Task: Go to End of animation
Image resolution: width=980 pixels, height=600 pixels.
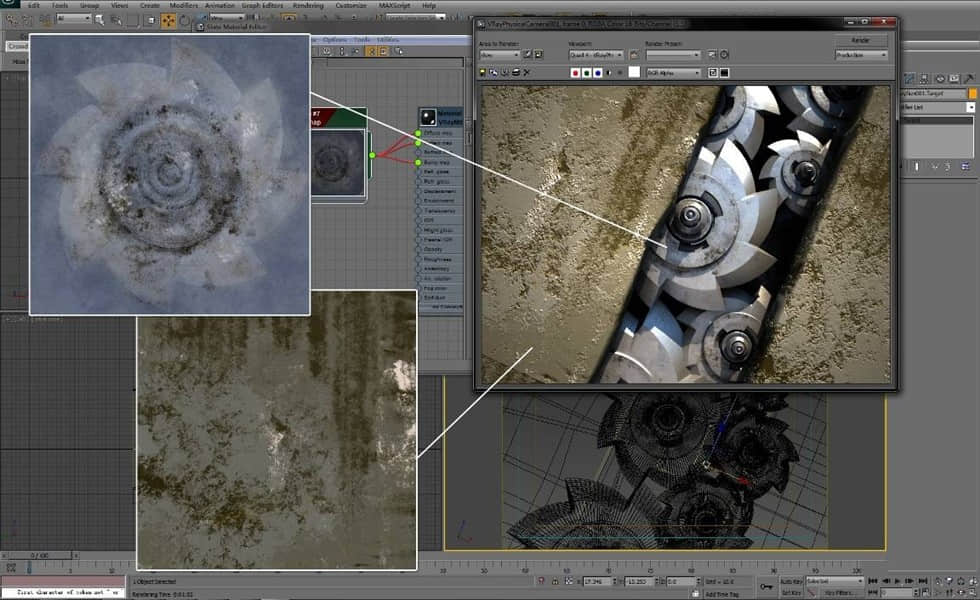Action: 922,581
